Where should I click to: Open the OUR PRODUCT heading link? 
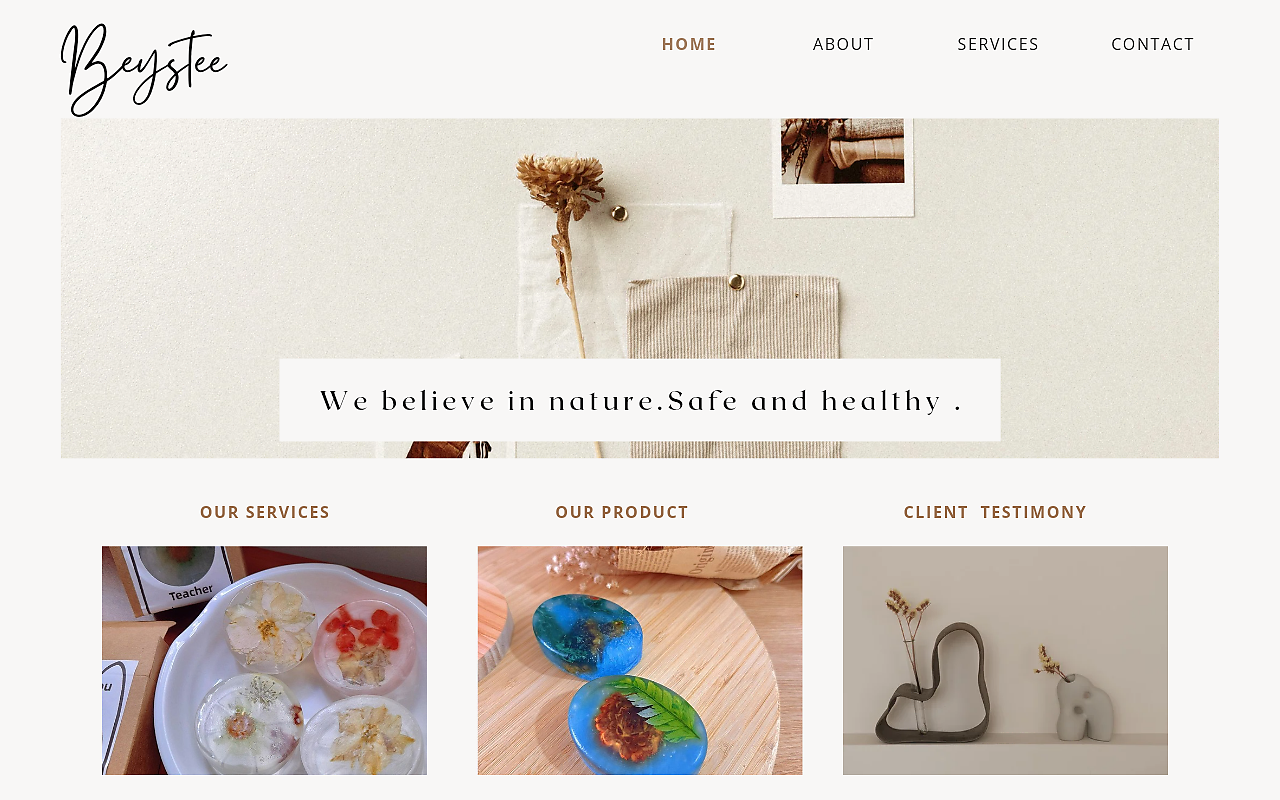pyautogui.click(x=622, y=512)
